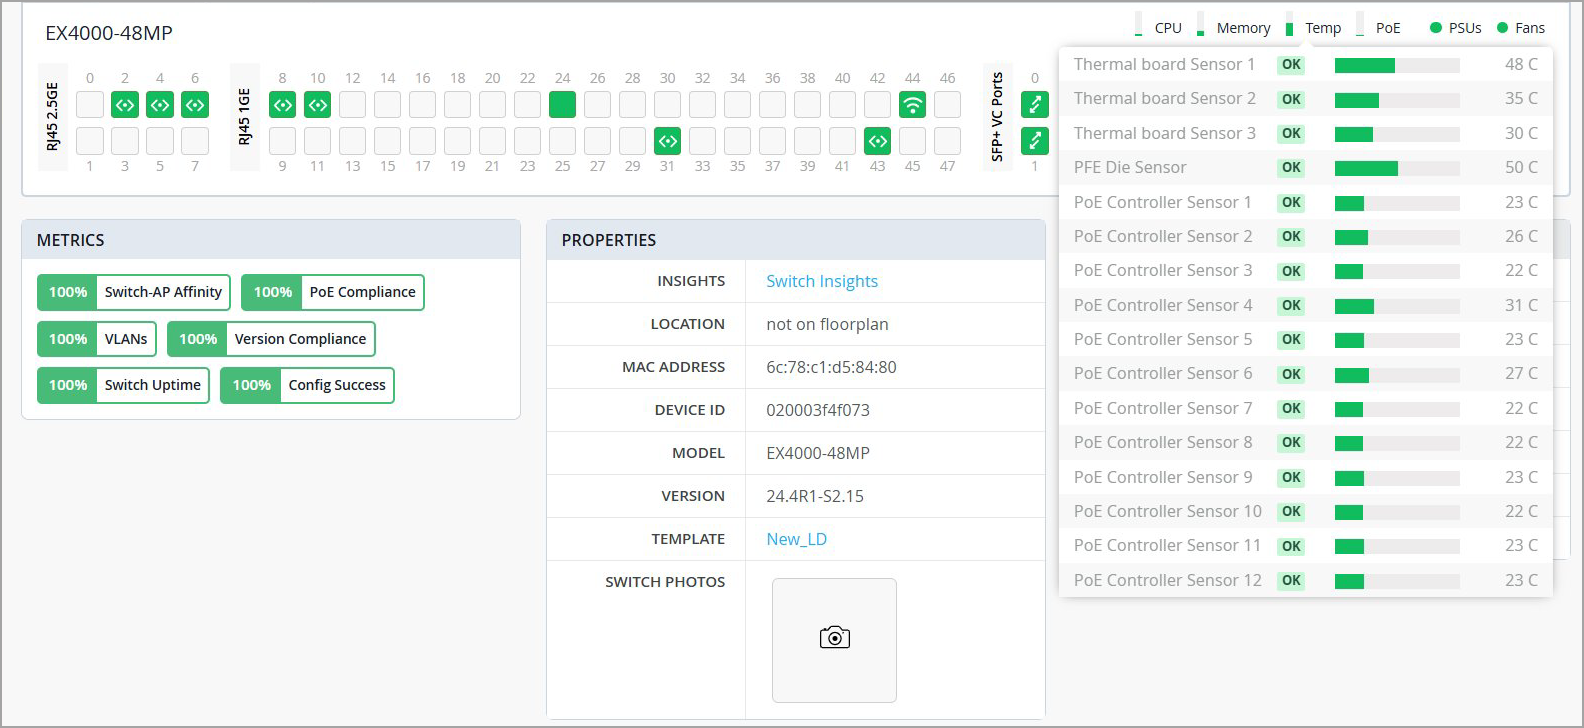
Task: Select wireless AP port 44
Action: [x=913, y=104]
